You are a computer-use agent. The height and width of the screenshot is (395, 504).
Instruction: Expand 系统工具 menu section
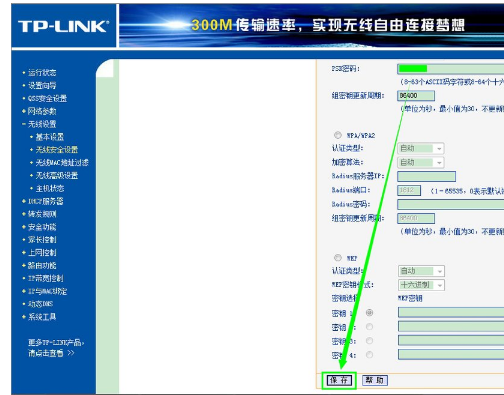click(42, 317)
